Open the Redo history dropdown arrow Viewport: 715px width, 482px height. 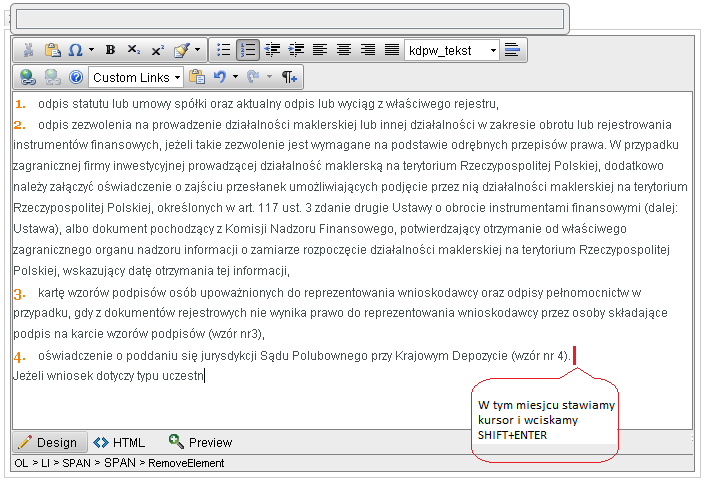[269, 77]
